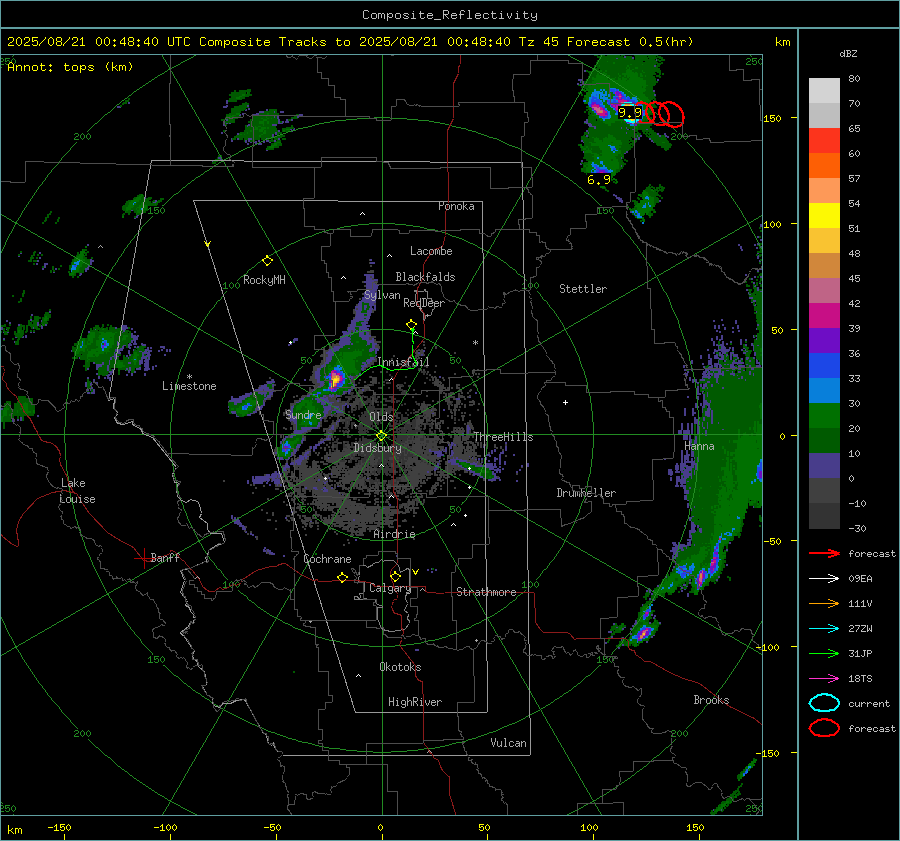Image resolution: width=900 pixels, height=841 pixels.
Task: Click the green swatch below 30 dBZ
Action: 824,416
